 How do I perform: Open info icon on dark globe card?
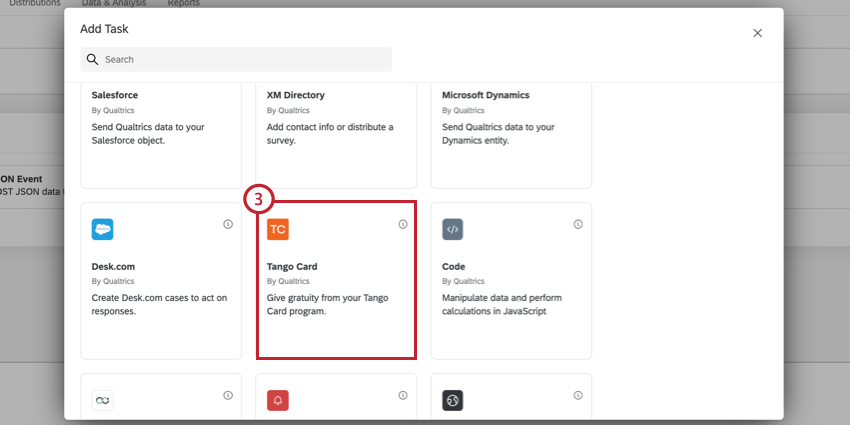point(578,395)
